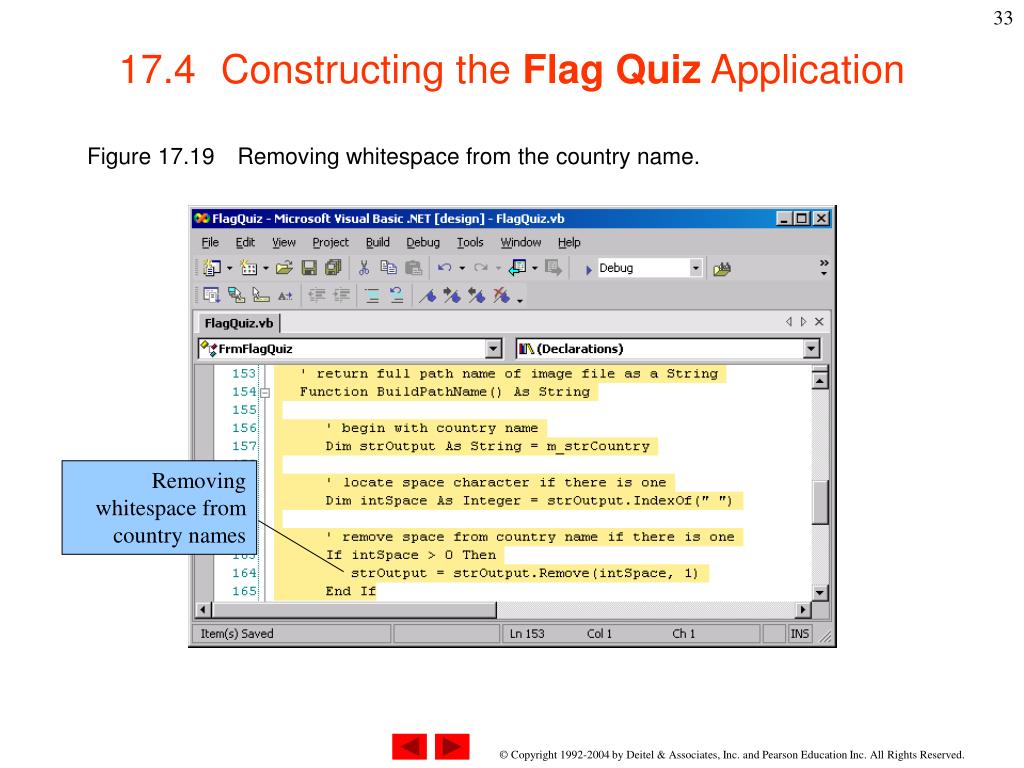
Task: Open the Navigate Backward dropdown arrow
Action: pos(535,268)
